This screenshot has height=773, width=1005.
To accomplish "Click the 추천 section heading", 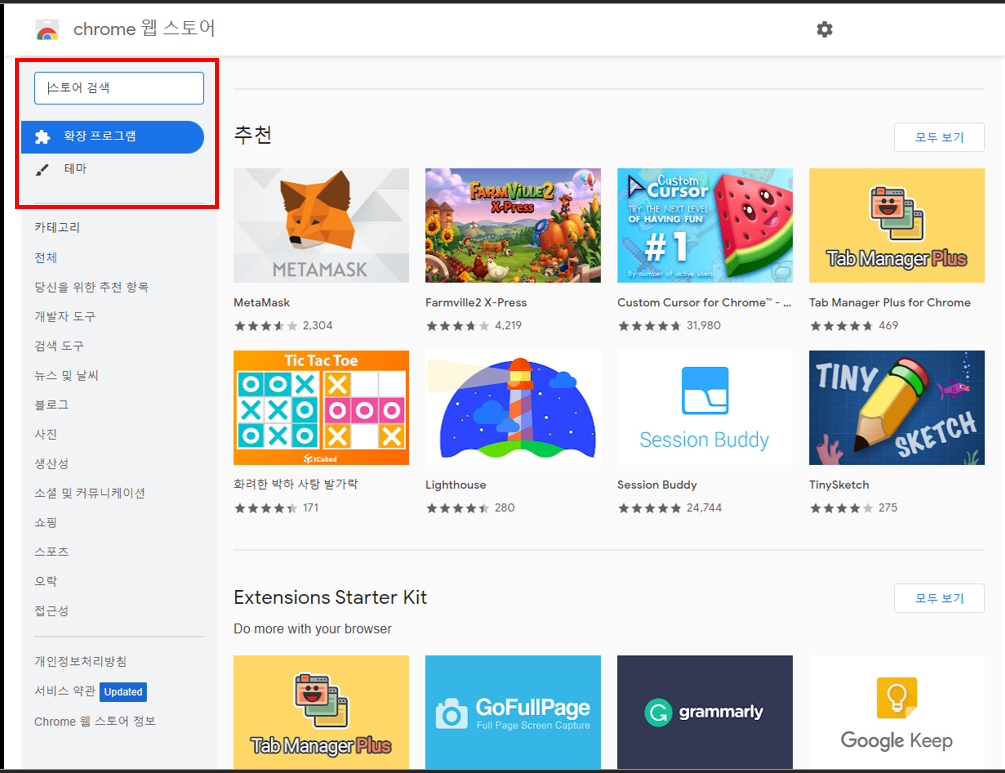I will pyautogui.click(x=253, y=135).
